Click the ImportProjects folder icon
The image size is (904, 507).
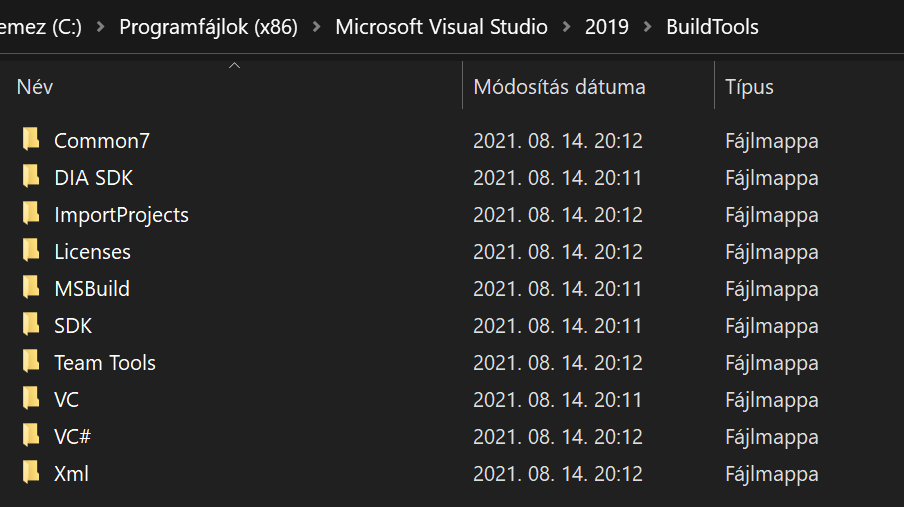coord(31,213)
